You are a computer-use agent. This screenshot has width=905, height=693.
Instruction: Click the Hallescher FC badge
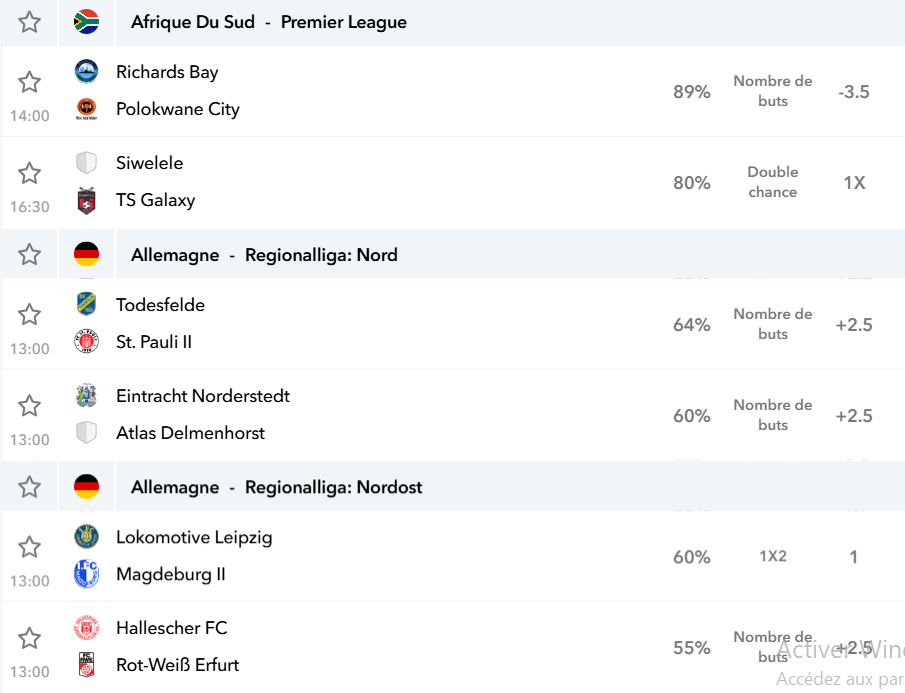click(87, 628)
